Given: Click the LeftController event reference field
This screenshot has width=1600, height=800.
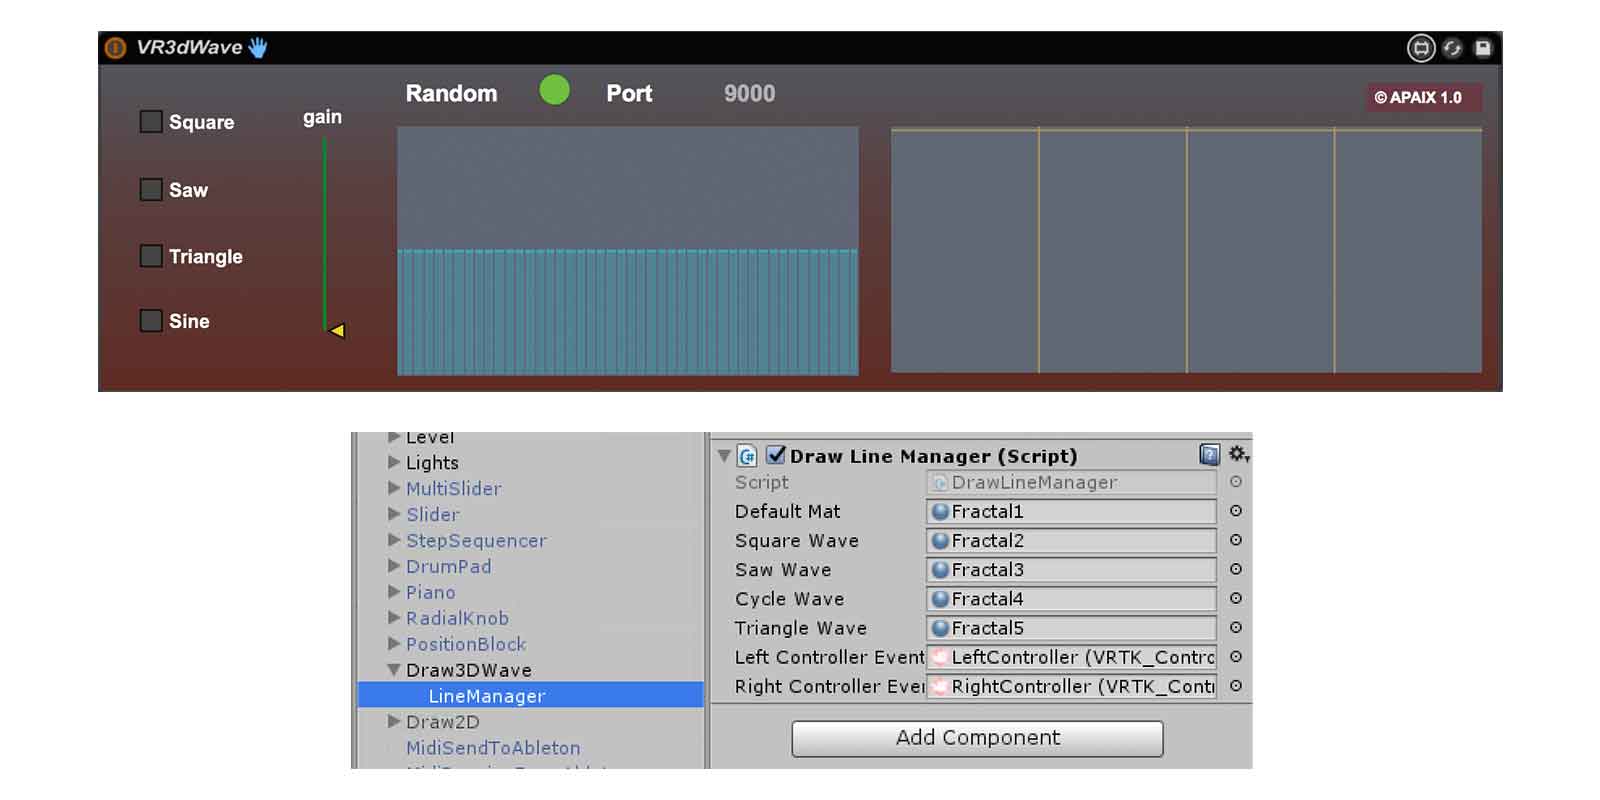Looking at the screenshot, I should point(1071,657).
